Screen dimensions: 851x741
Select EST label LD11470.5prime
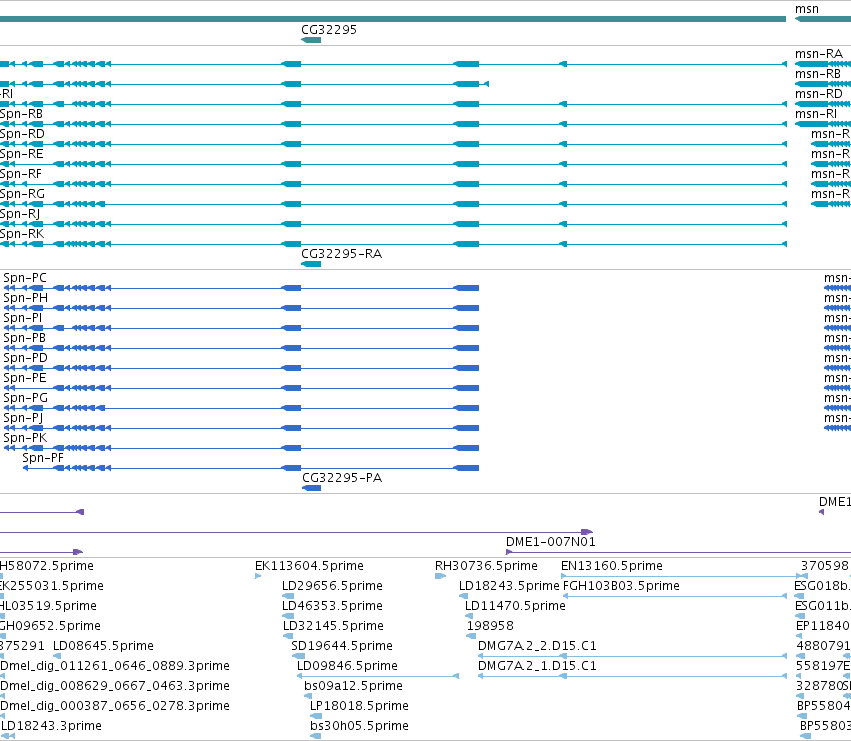coord(515,606)
